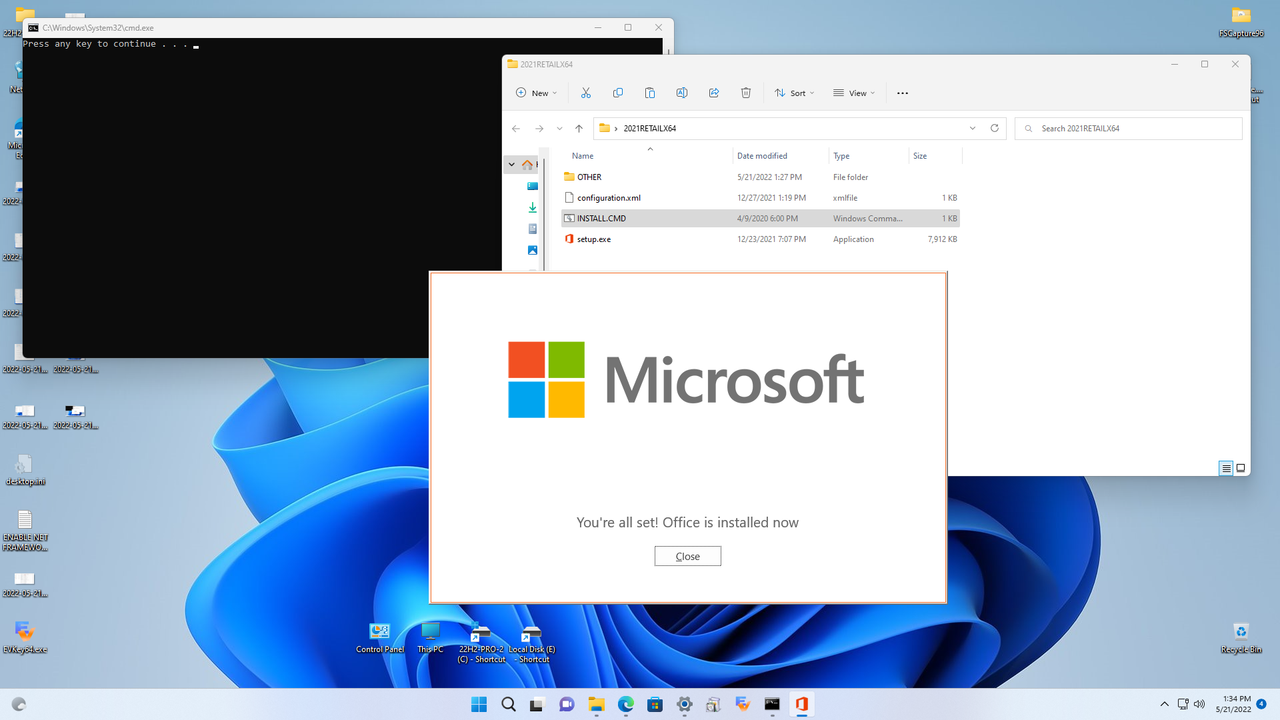Click the Cut icon in Explorer toolbar

[x=586, y=93]
